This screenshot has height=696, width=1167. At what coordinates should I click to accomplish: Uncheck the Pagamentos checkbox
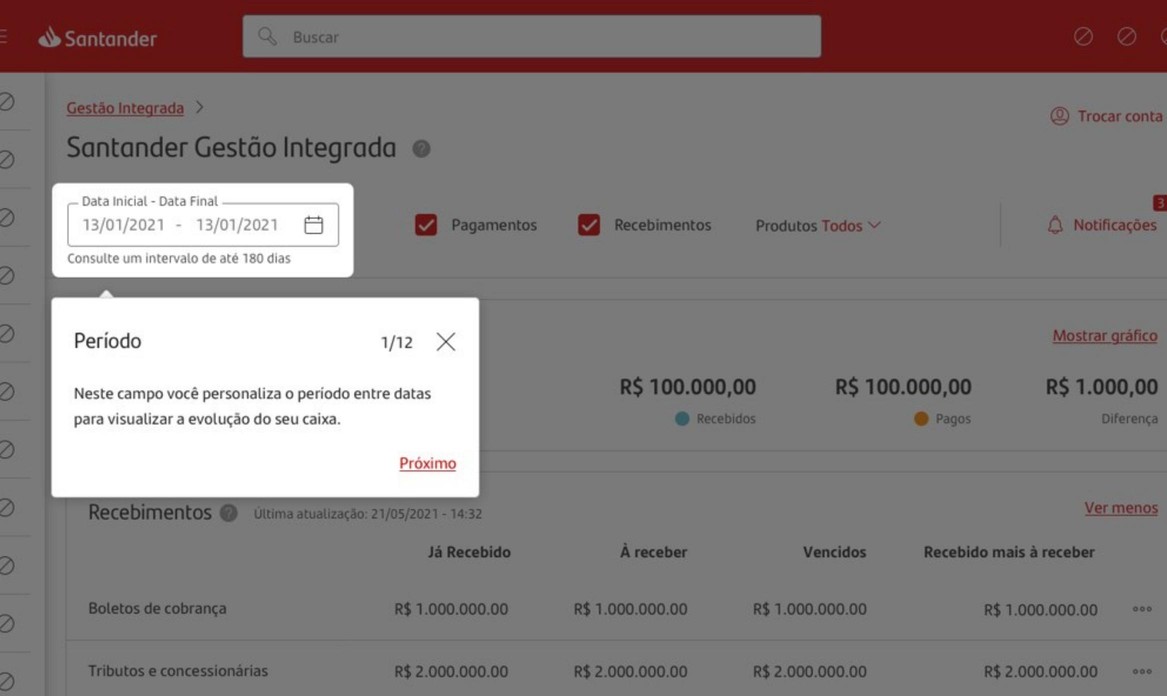pyautogui.click(x=426, y=225)
